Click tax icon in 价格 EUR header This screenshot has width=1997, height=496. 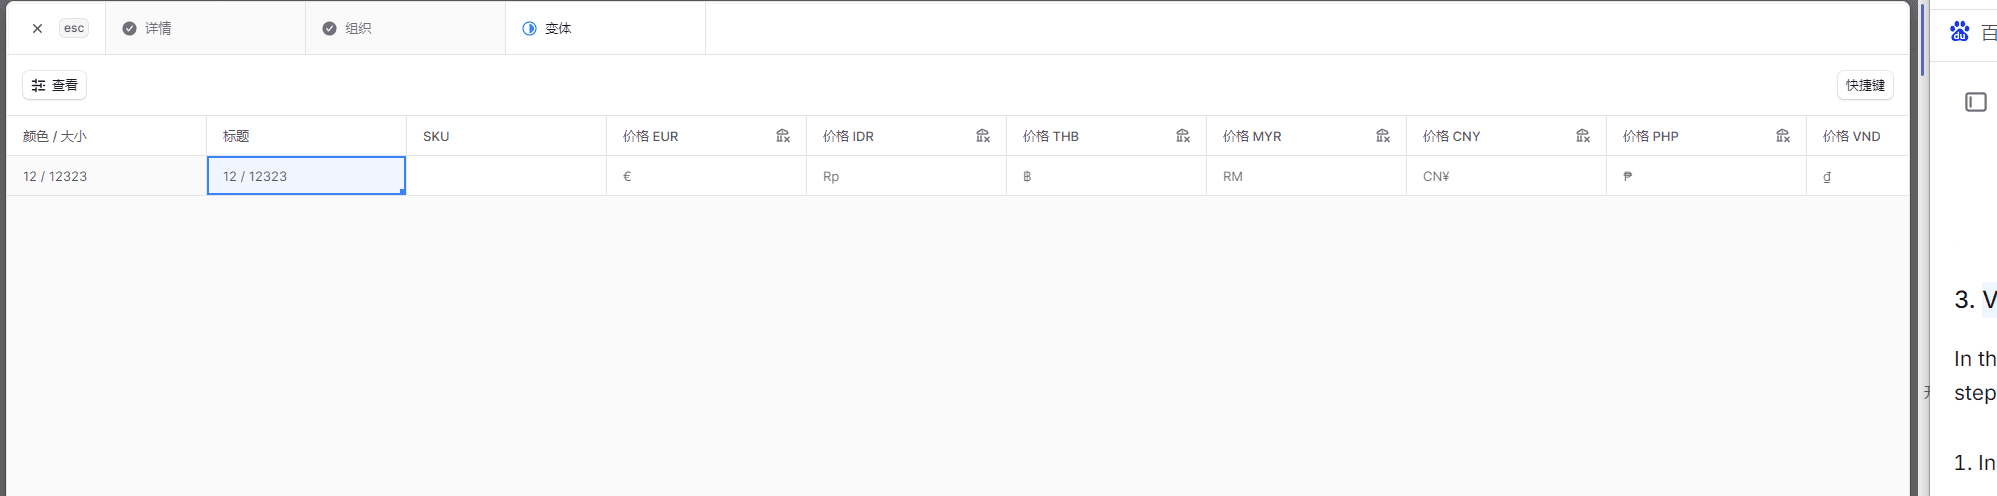click(x=783, y=136)
